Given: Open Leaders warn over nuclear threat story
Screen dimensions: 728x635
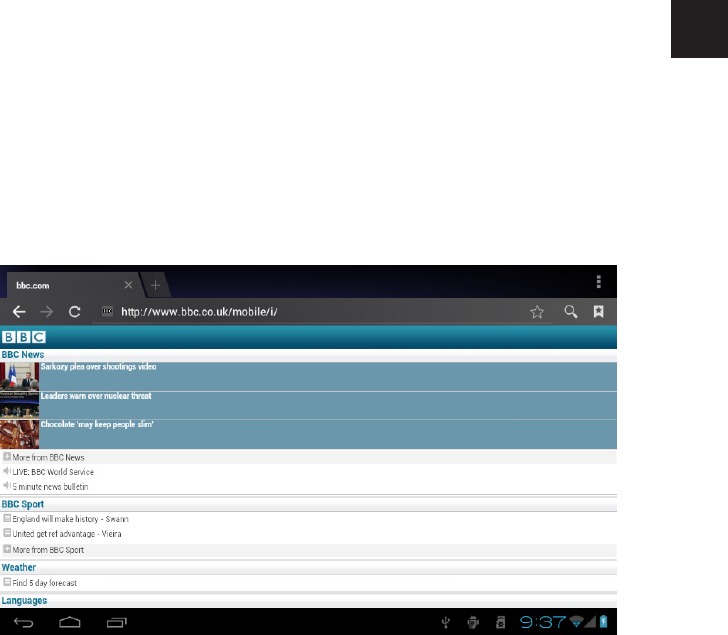Looking at the screenshot, I should click(x=96, y=396).
